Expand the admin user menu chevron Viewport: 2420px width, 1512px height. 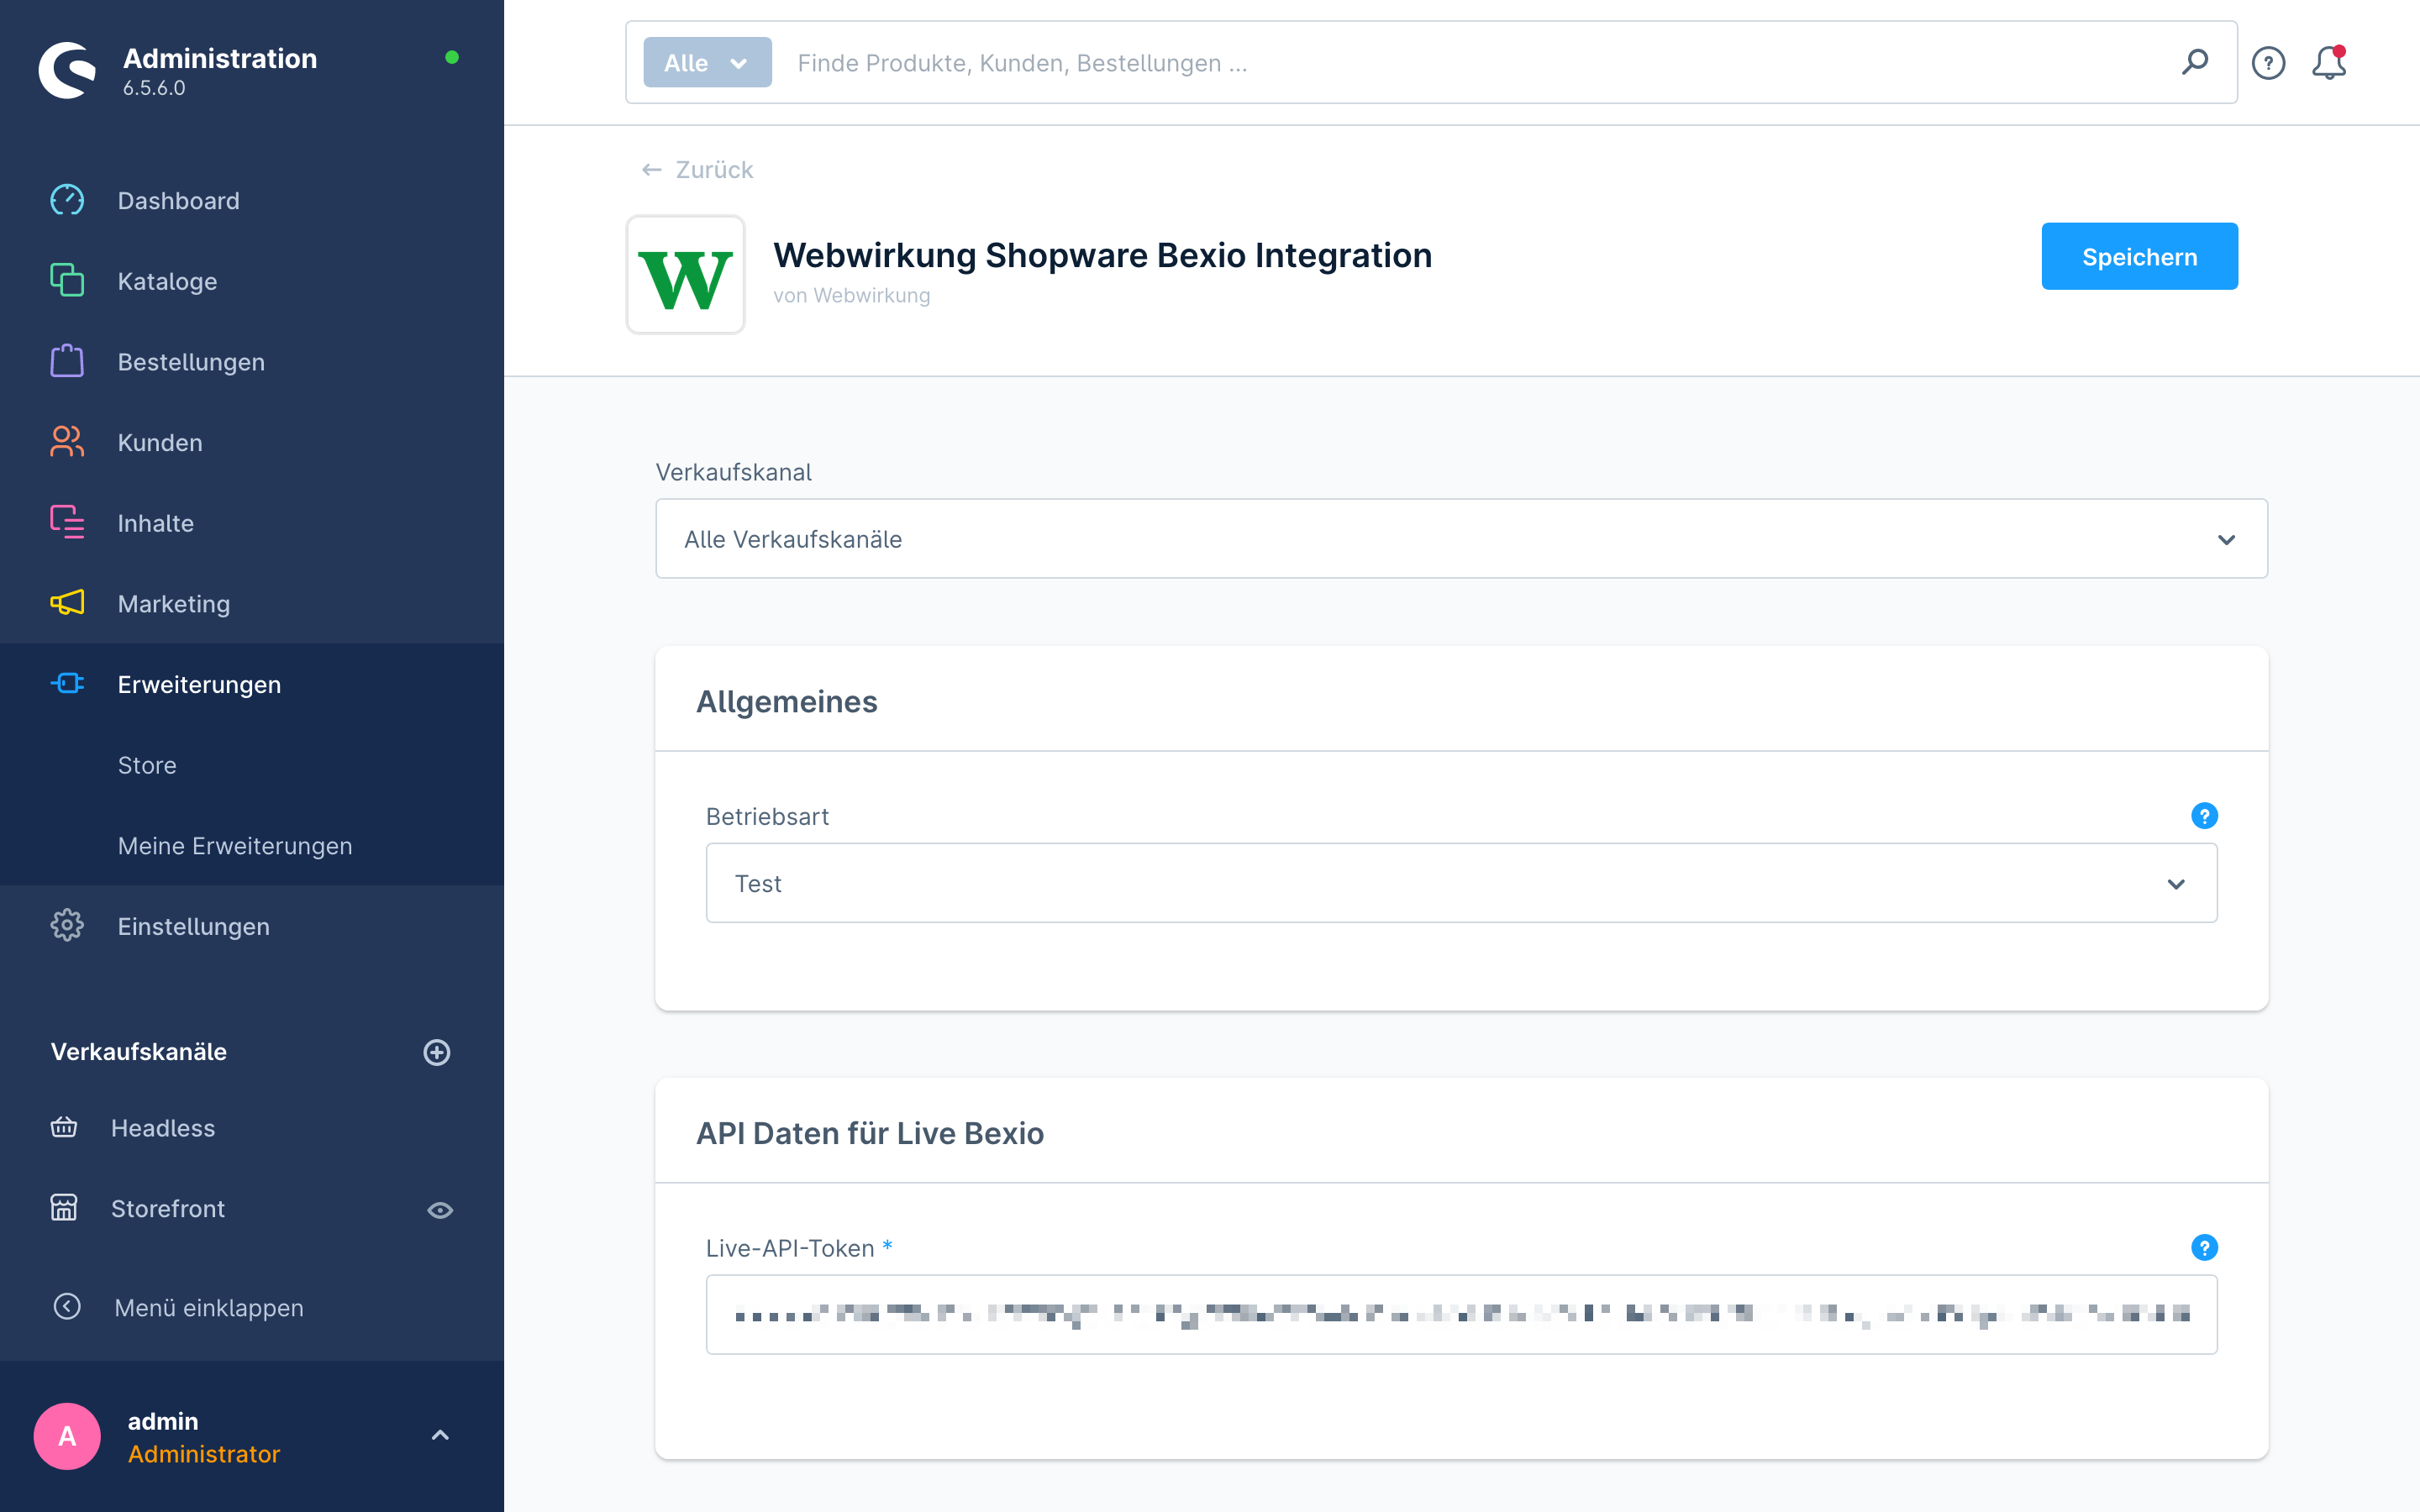pyautogui.click(x=440, y=1435)
